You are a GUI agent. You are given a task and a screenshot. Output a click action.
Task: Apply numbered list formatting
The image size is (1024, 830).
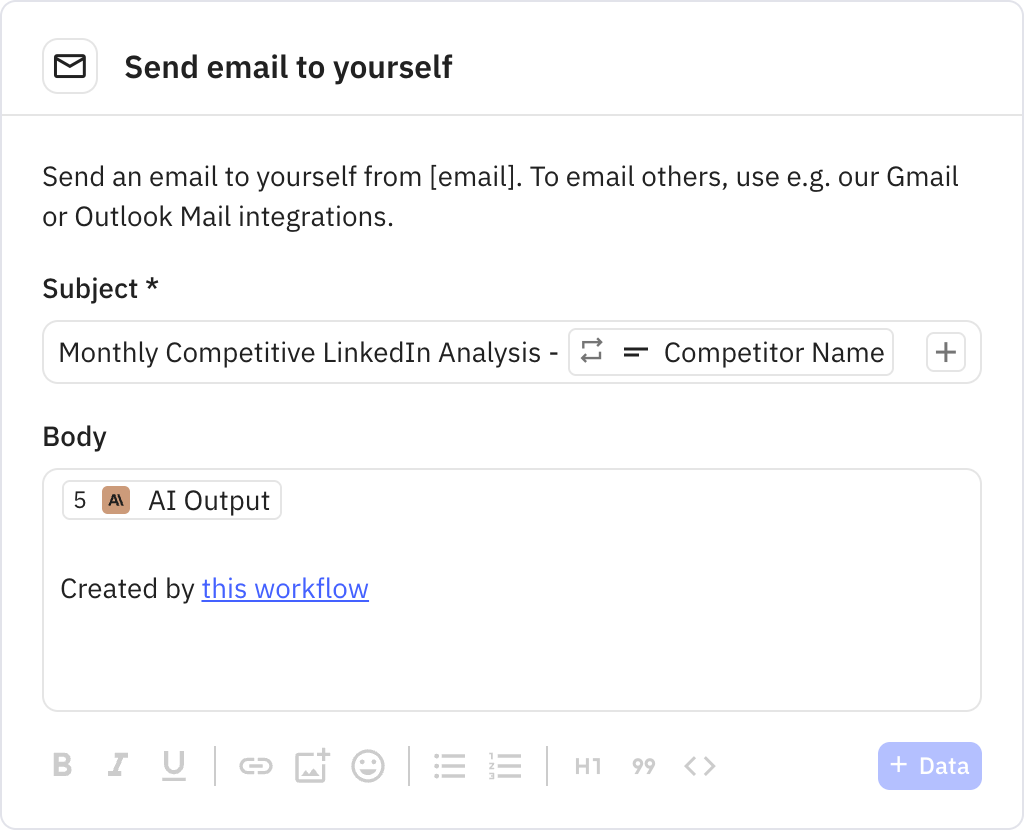click(x=505, y=766)
